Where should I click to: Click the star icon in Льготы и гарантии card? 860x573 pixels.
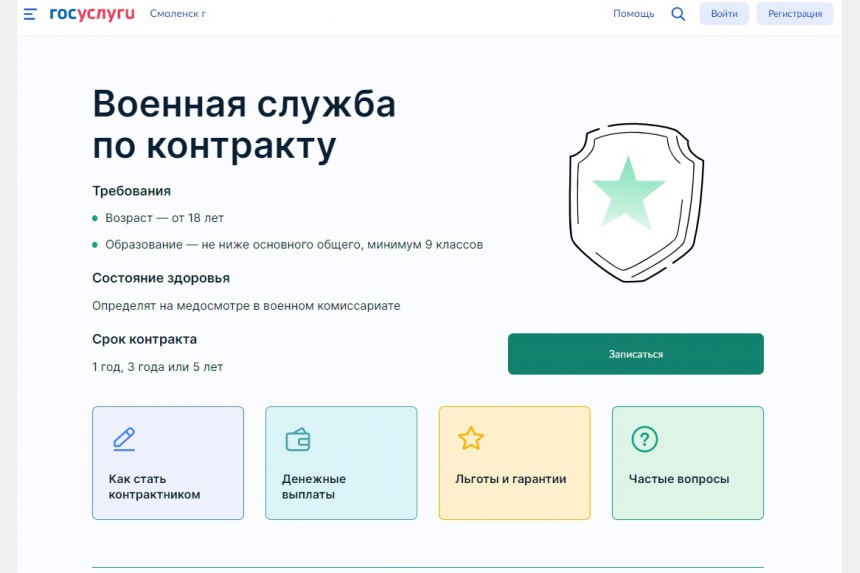471,439
